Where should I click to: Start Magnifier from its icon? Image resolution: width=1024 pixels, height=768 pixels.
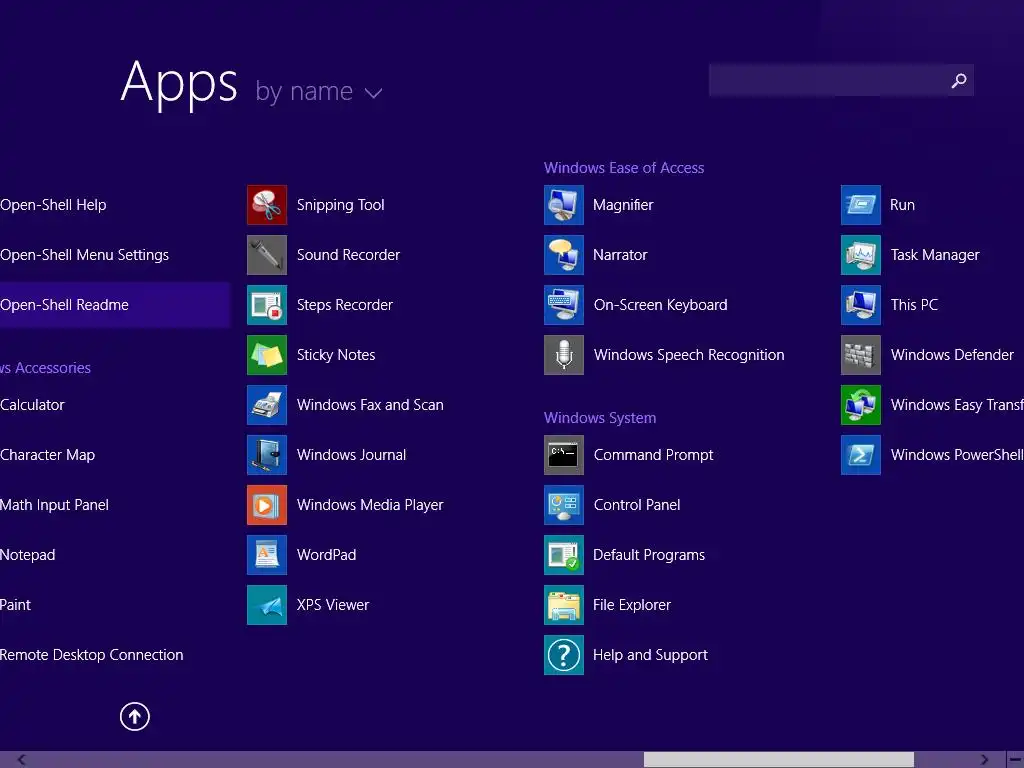[564, 205]
